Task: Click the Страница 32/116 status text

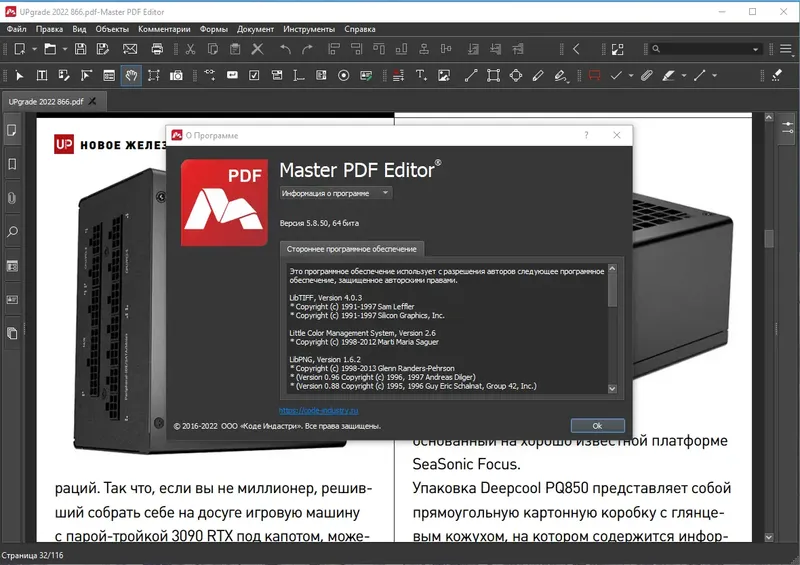Action: coord(33,555)
